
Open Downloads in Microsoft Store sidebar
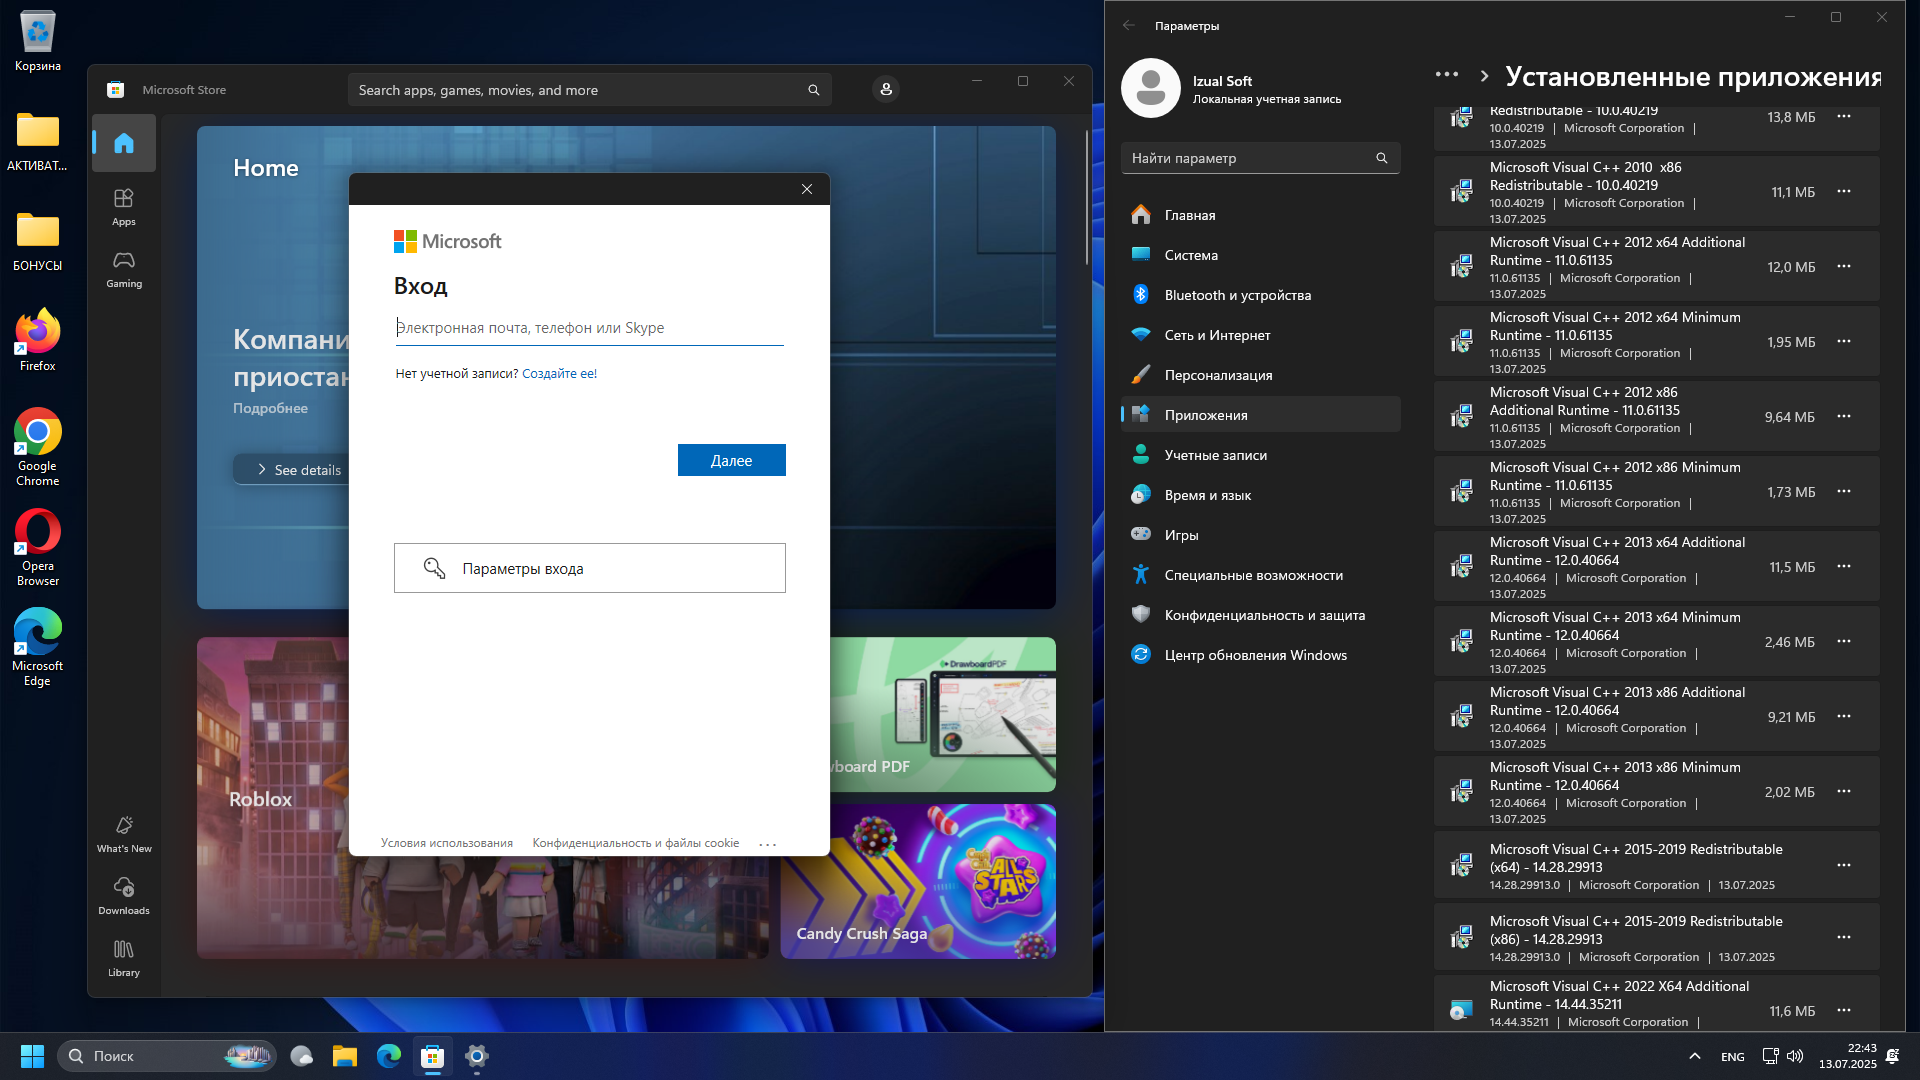[x=124, y=896]
